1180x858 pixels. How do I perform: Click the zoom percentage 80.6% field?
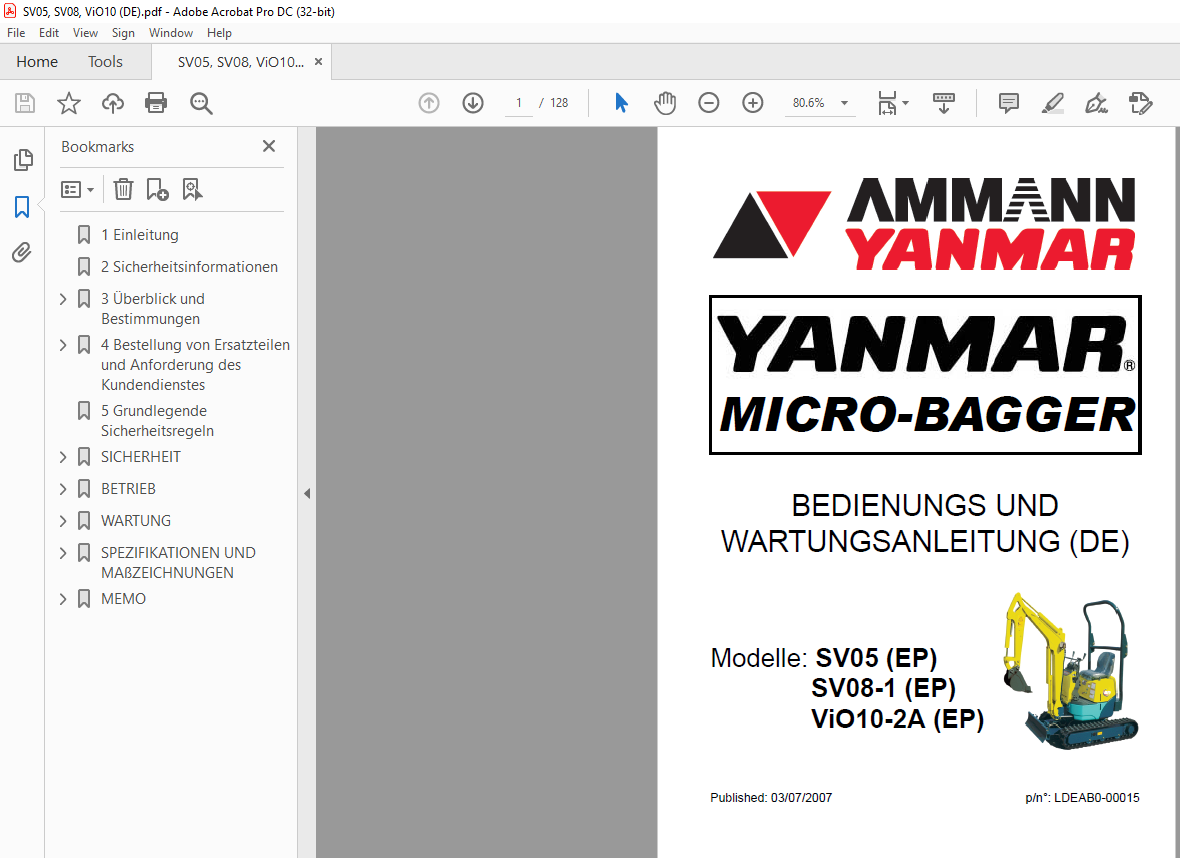808,103
